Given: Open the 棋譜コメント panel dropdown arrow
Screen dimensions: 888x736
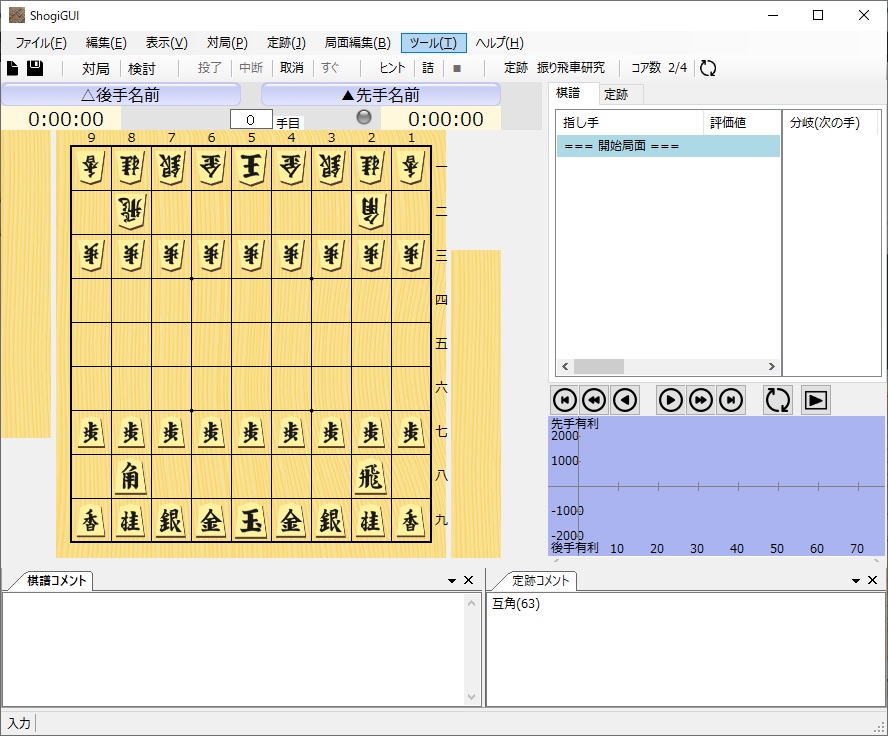Looking at the screenshot, I should 452,581.
